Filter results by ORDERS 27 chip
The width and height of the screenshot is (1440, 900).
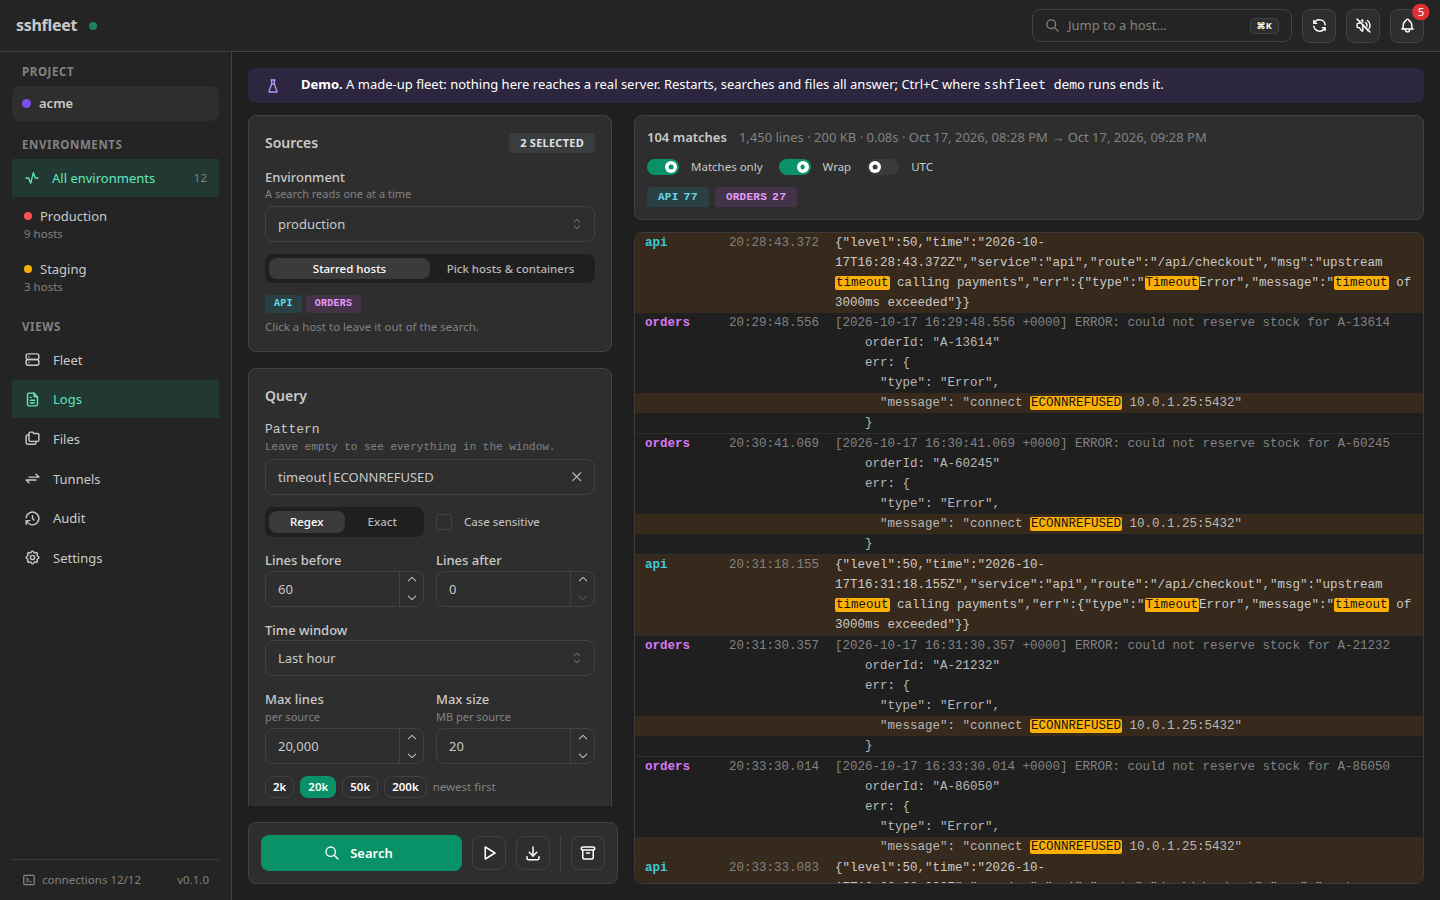coord(756,197)
